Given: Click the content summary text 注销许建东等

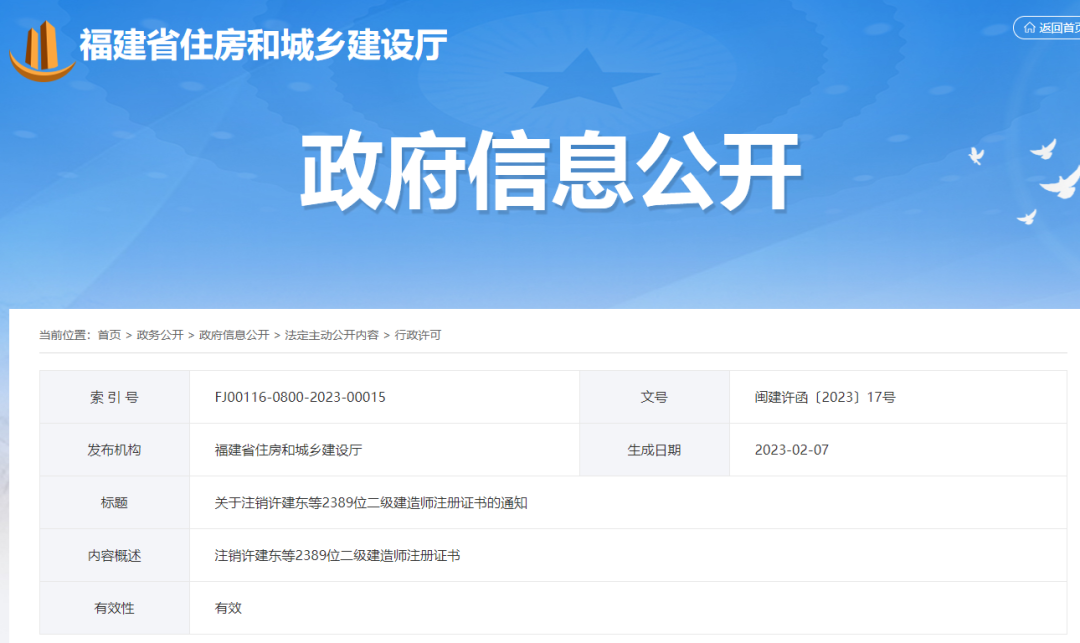Looking at the screenshot, I should pyautogui.click(x=337, y=555).
